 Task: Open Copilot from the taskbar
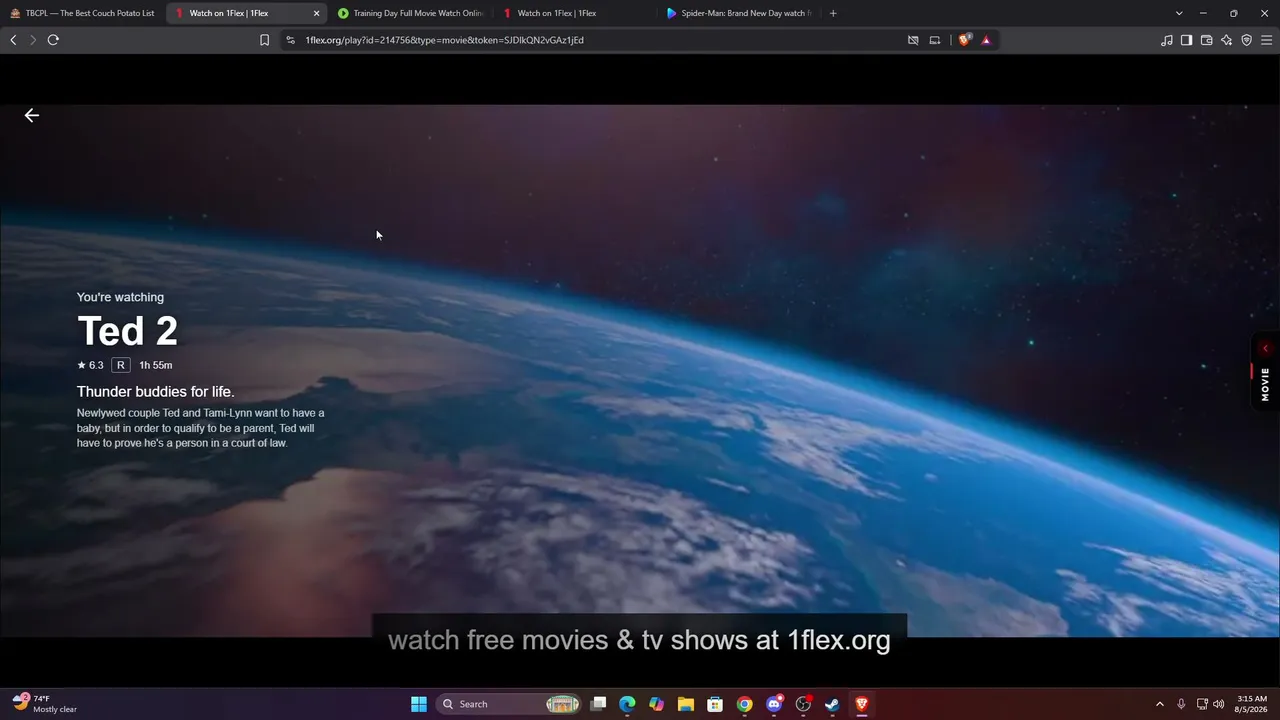pos(656,704)
